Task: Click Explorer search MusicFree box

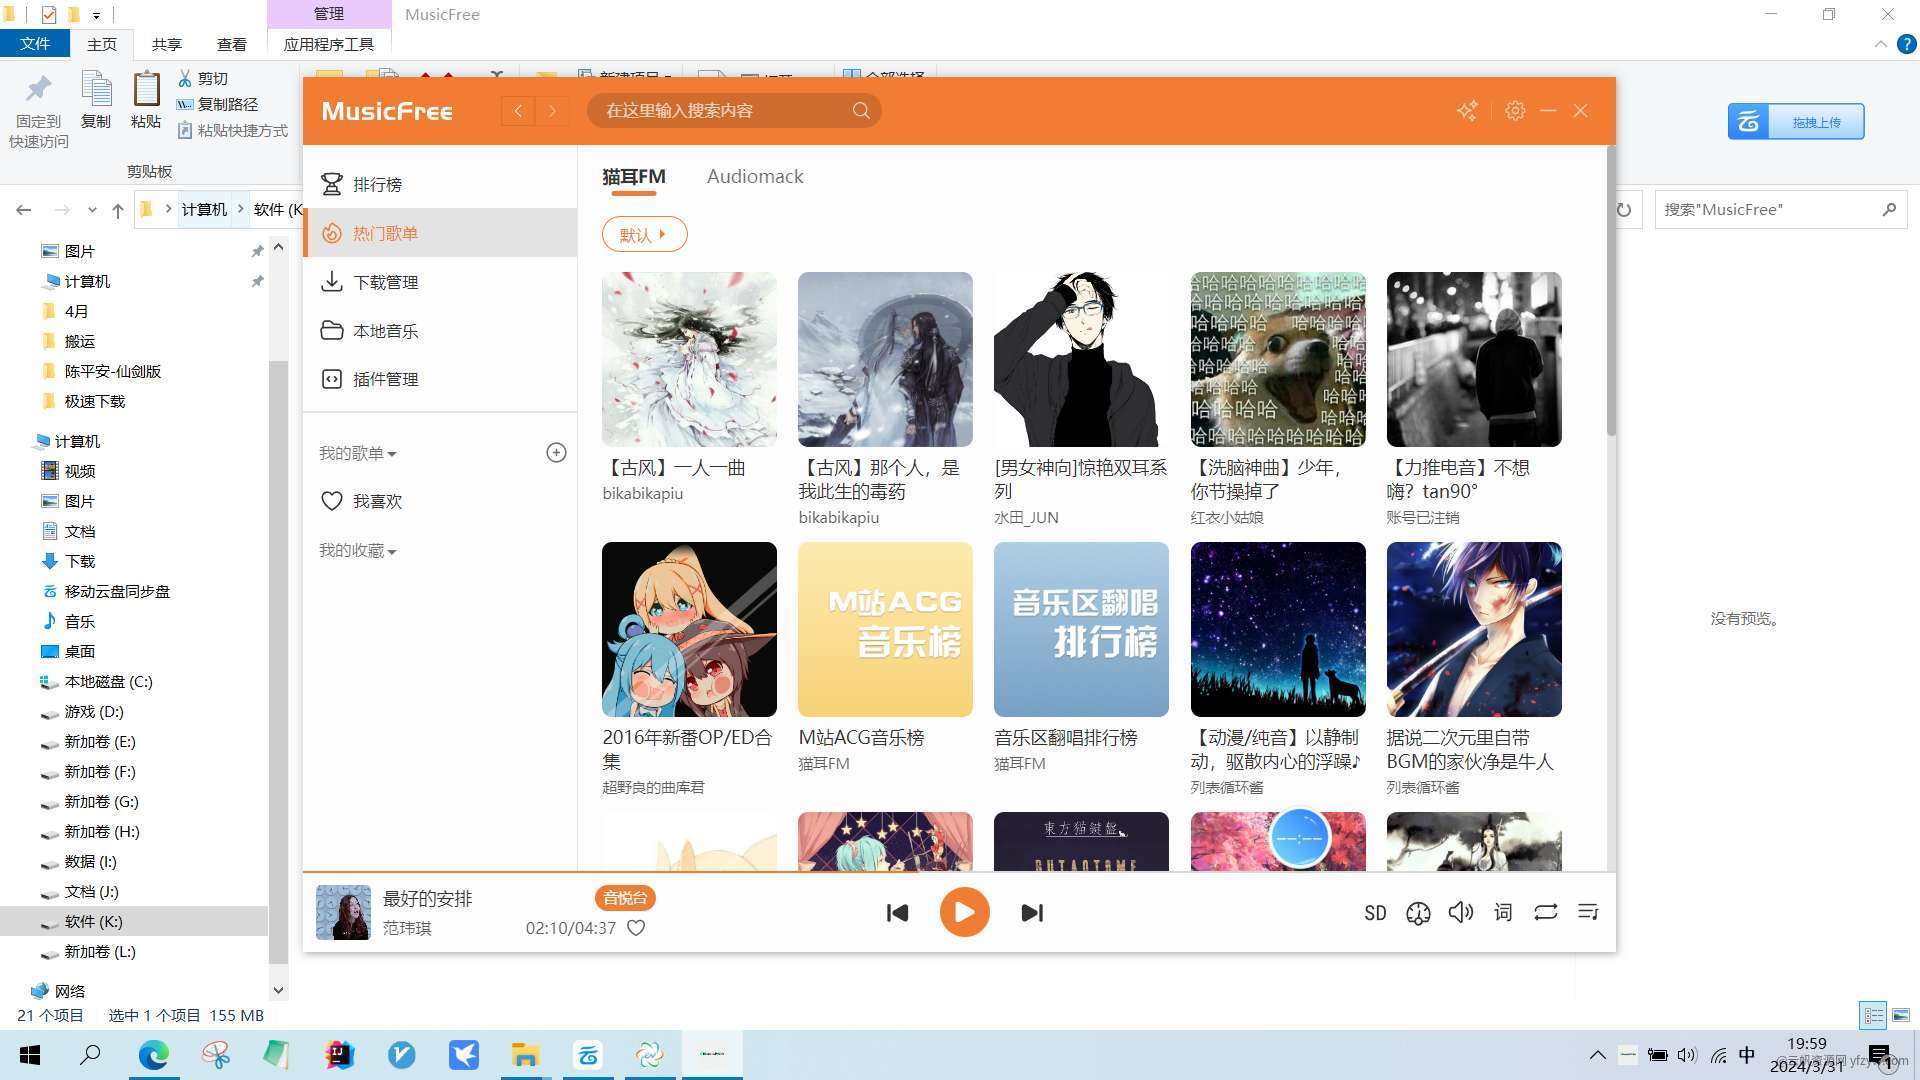Action: (x=1780, y=209)
